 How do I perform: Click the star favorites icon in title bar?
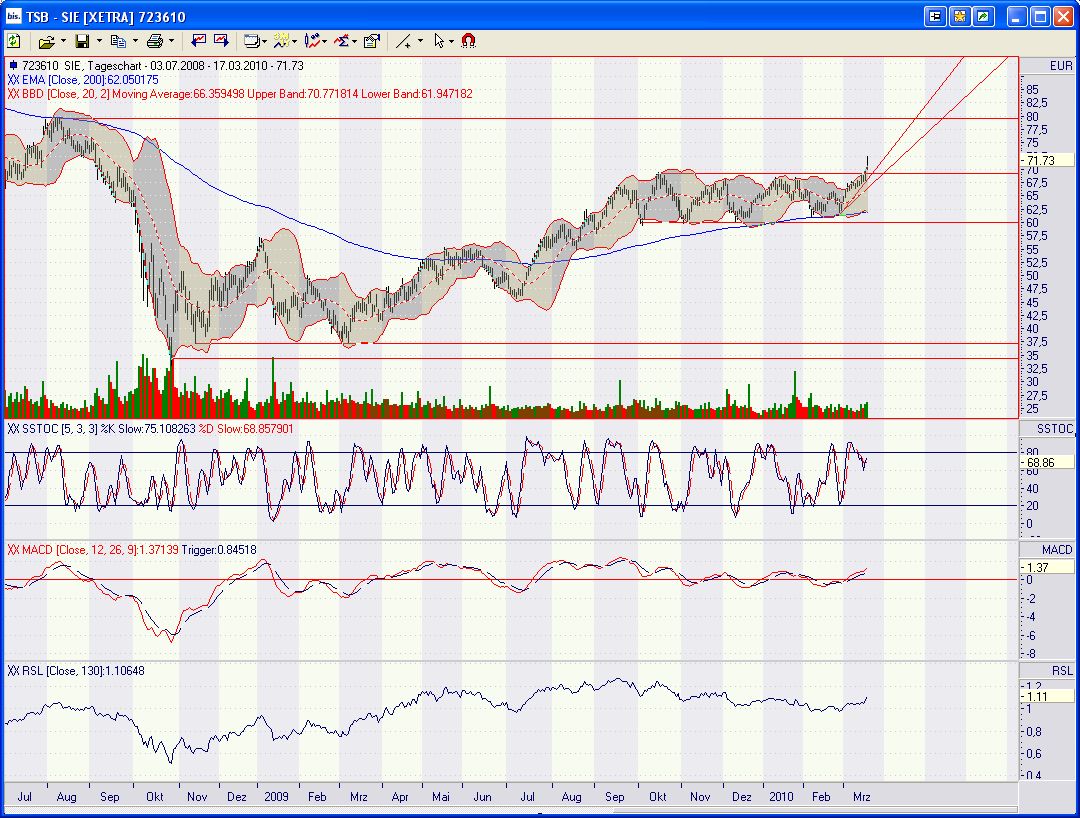[959, 17]
